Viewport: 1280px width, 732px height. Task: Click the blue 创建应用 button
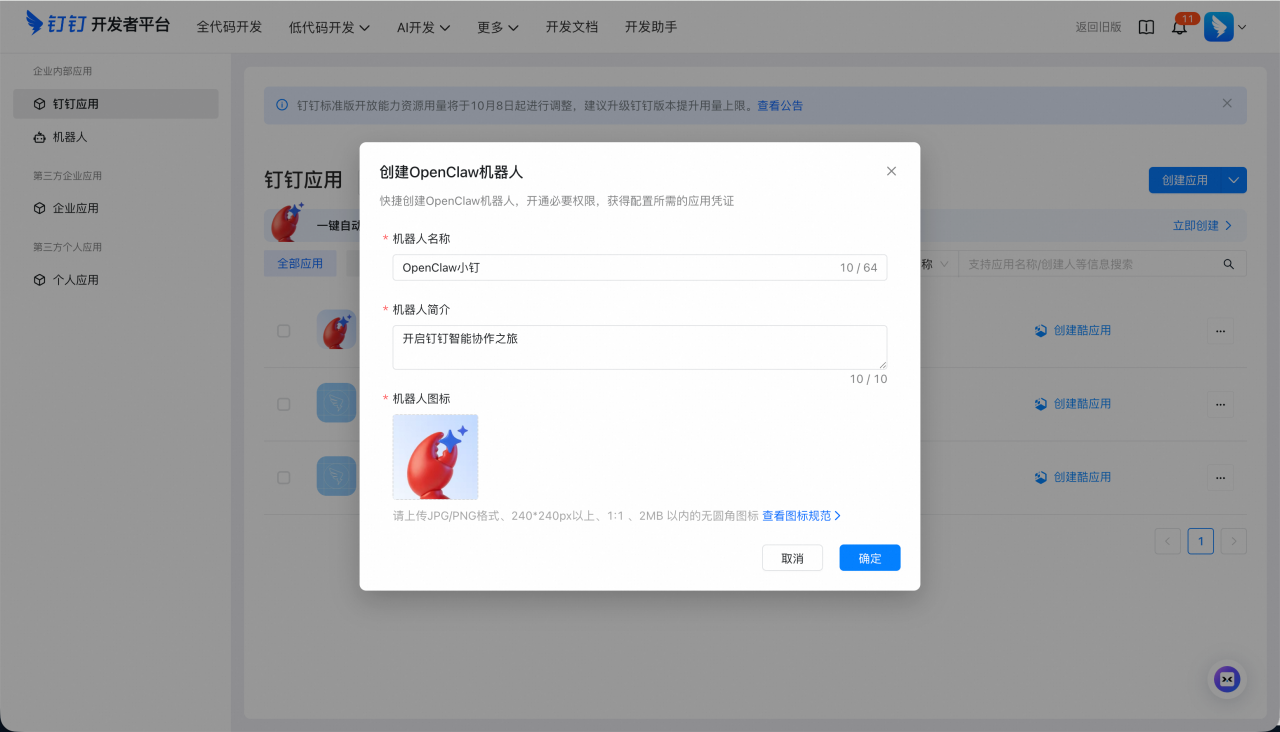[1185, 180]
